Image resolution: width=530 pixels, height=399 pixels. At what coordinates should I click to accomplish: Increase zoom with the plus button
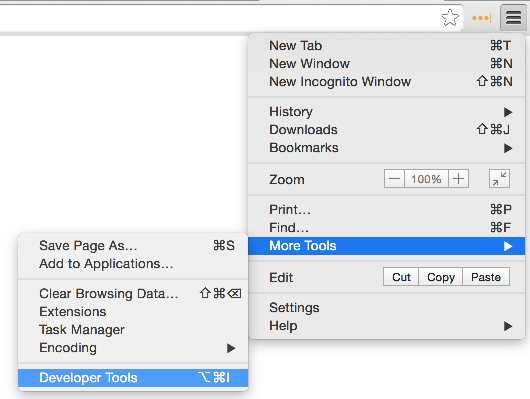tap(458, 179)
